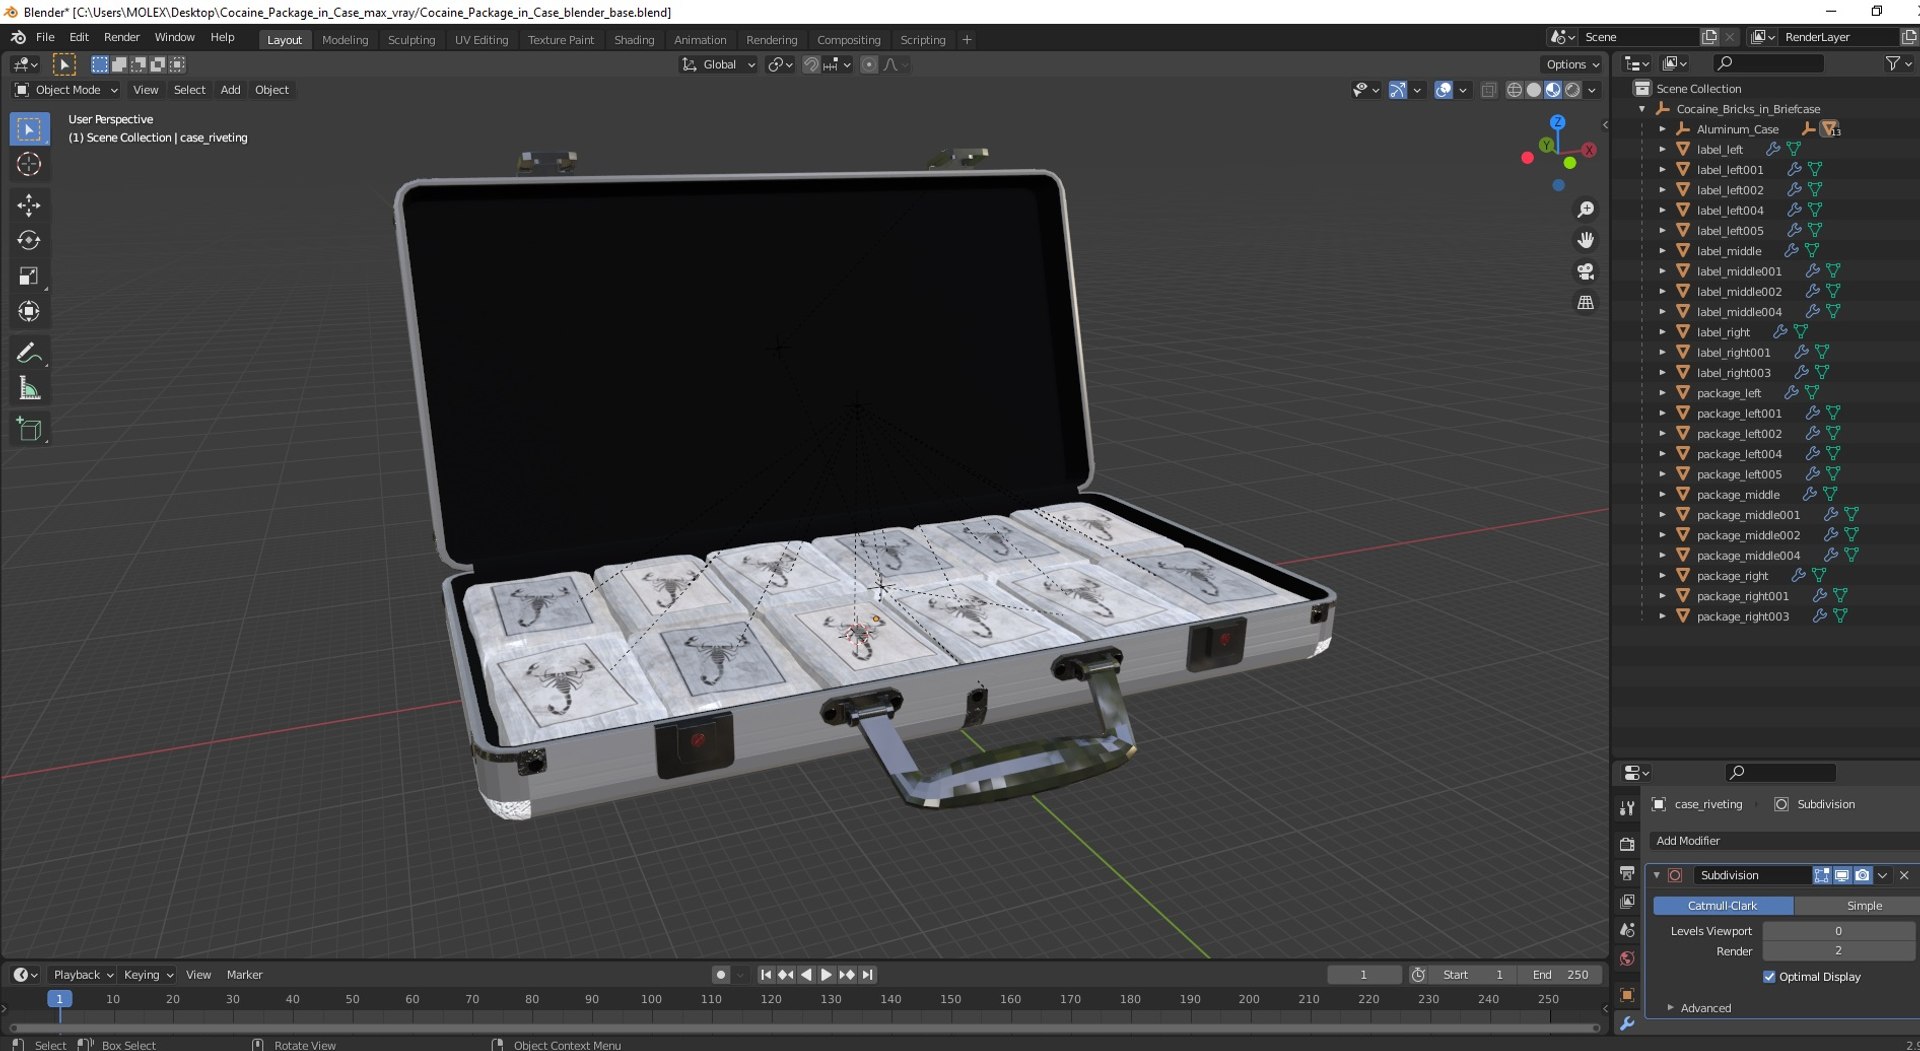Select the 3D Cursor tool
The height and width of the screenshot is (1051, 1920).
pos(29,165)
